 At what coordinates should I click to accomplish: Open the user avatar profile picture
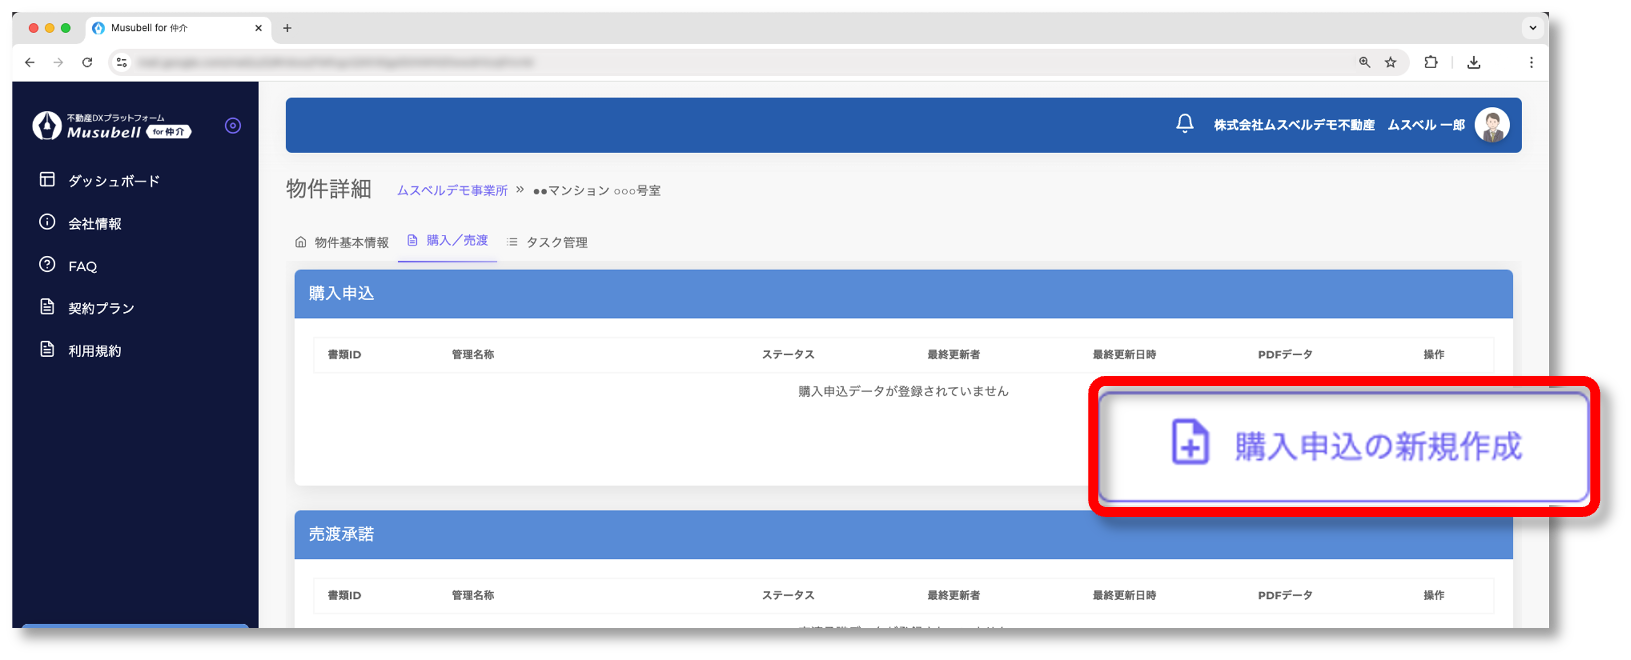[x=1492, y=125]
